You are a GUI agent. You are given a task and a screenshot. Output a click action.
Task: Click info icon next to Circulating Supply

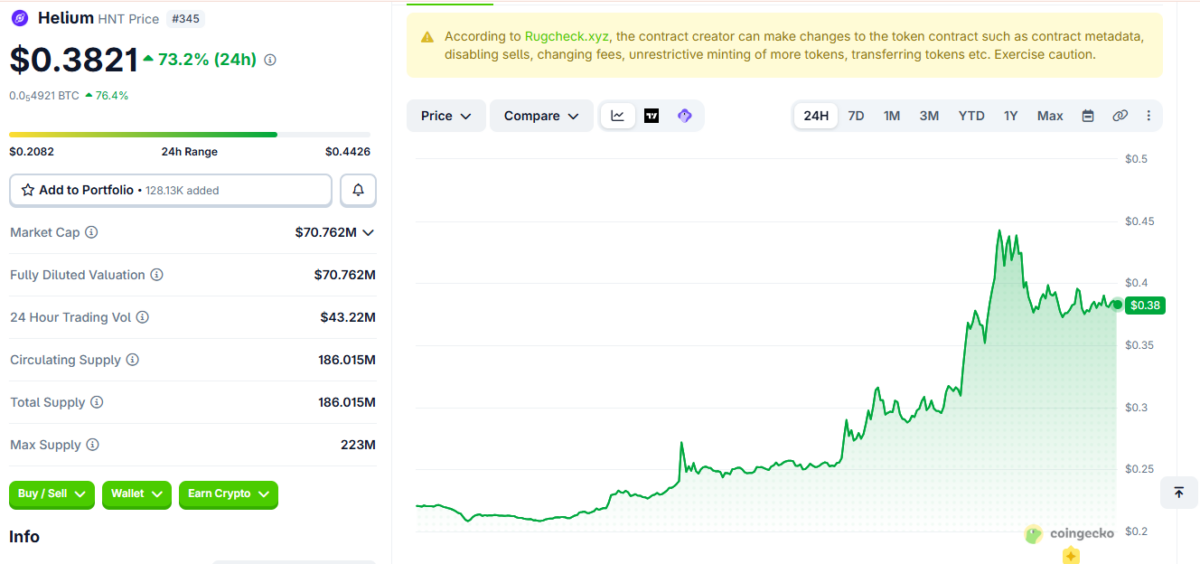[x=133, y=360]
